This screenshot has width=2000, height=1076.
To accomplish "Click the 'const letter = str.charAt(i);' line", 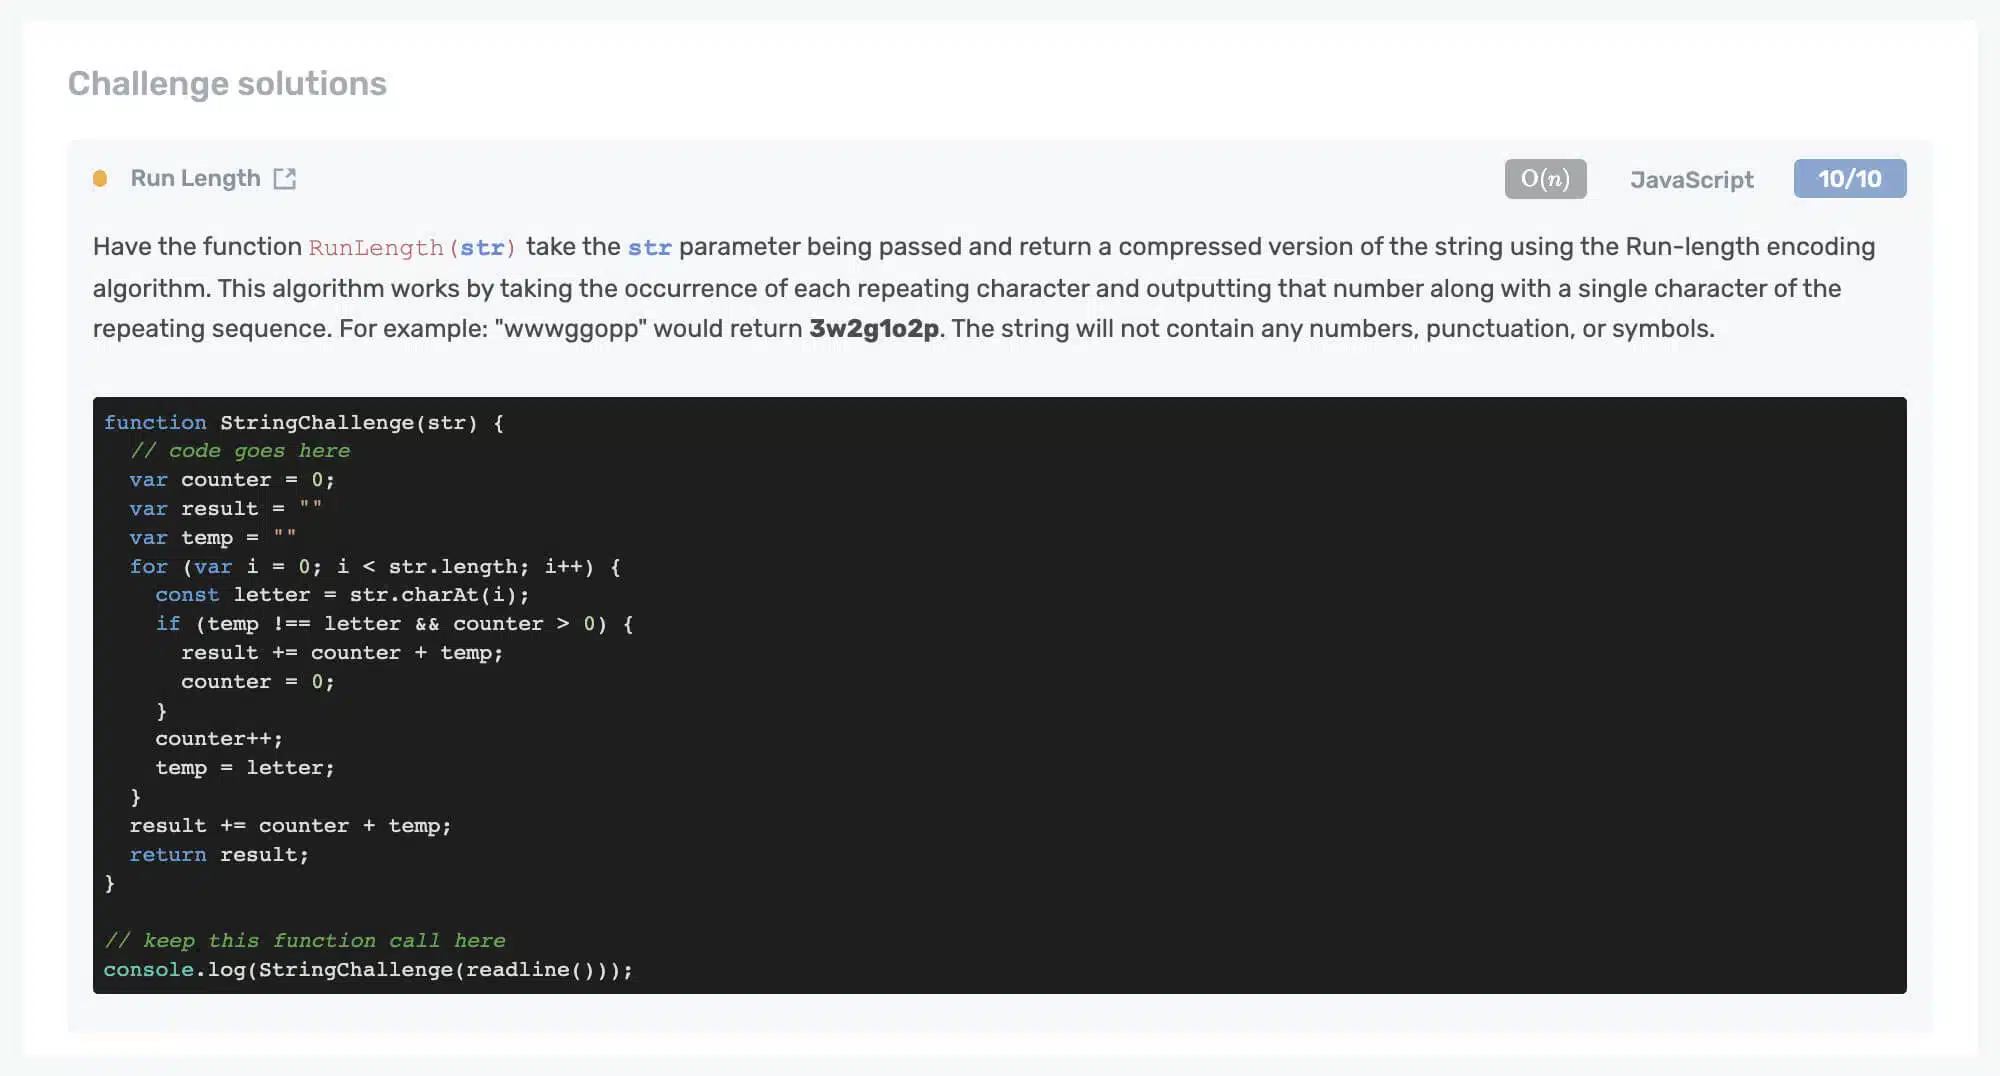I will pyautogui.click(x=342, y=595).
